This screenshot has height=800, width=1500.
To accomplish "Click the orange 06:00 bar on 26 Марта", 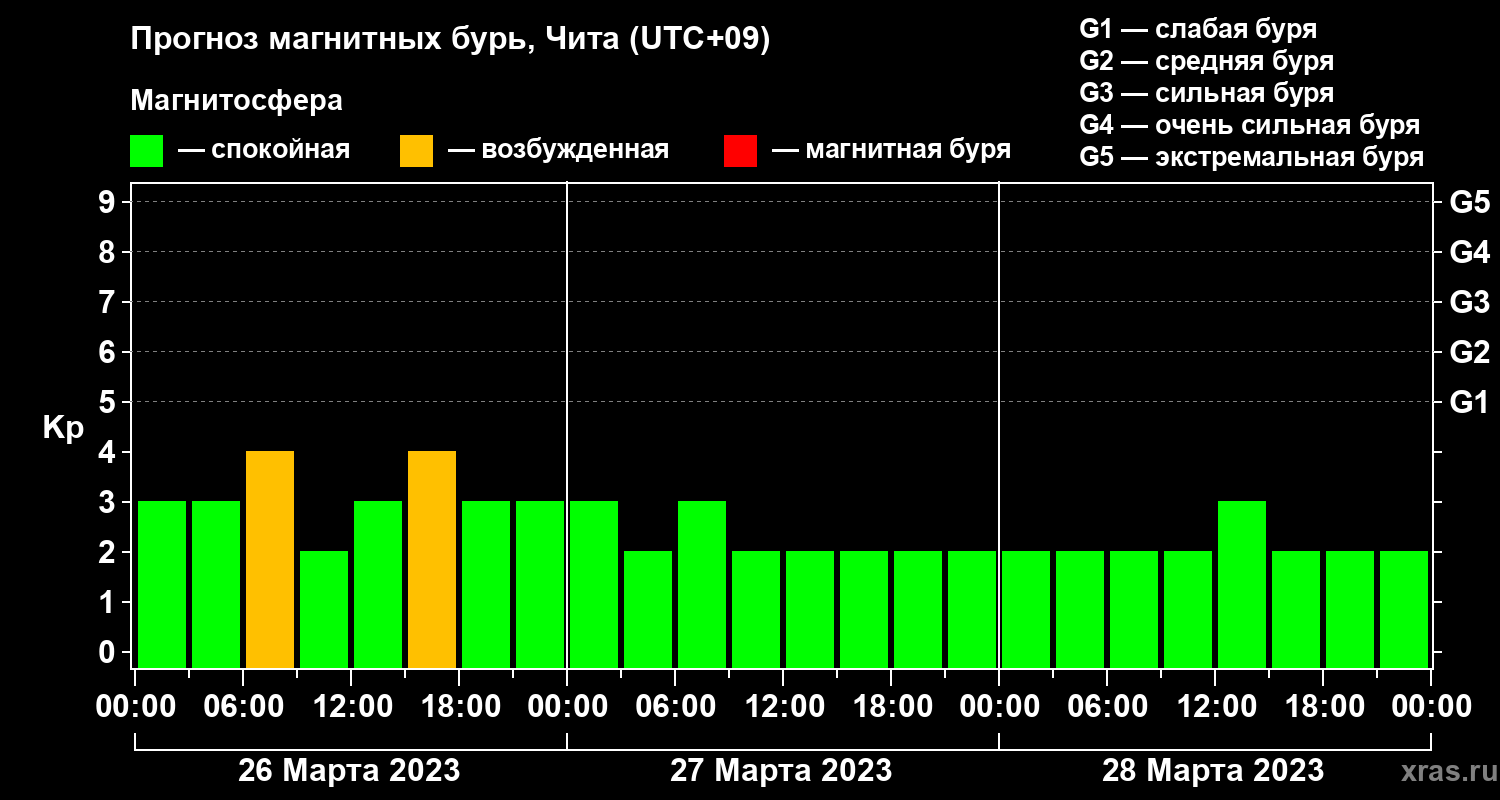I will (x=270, y=559).
